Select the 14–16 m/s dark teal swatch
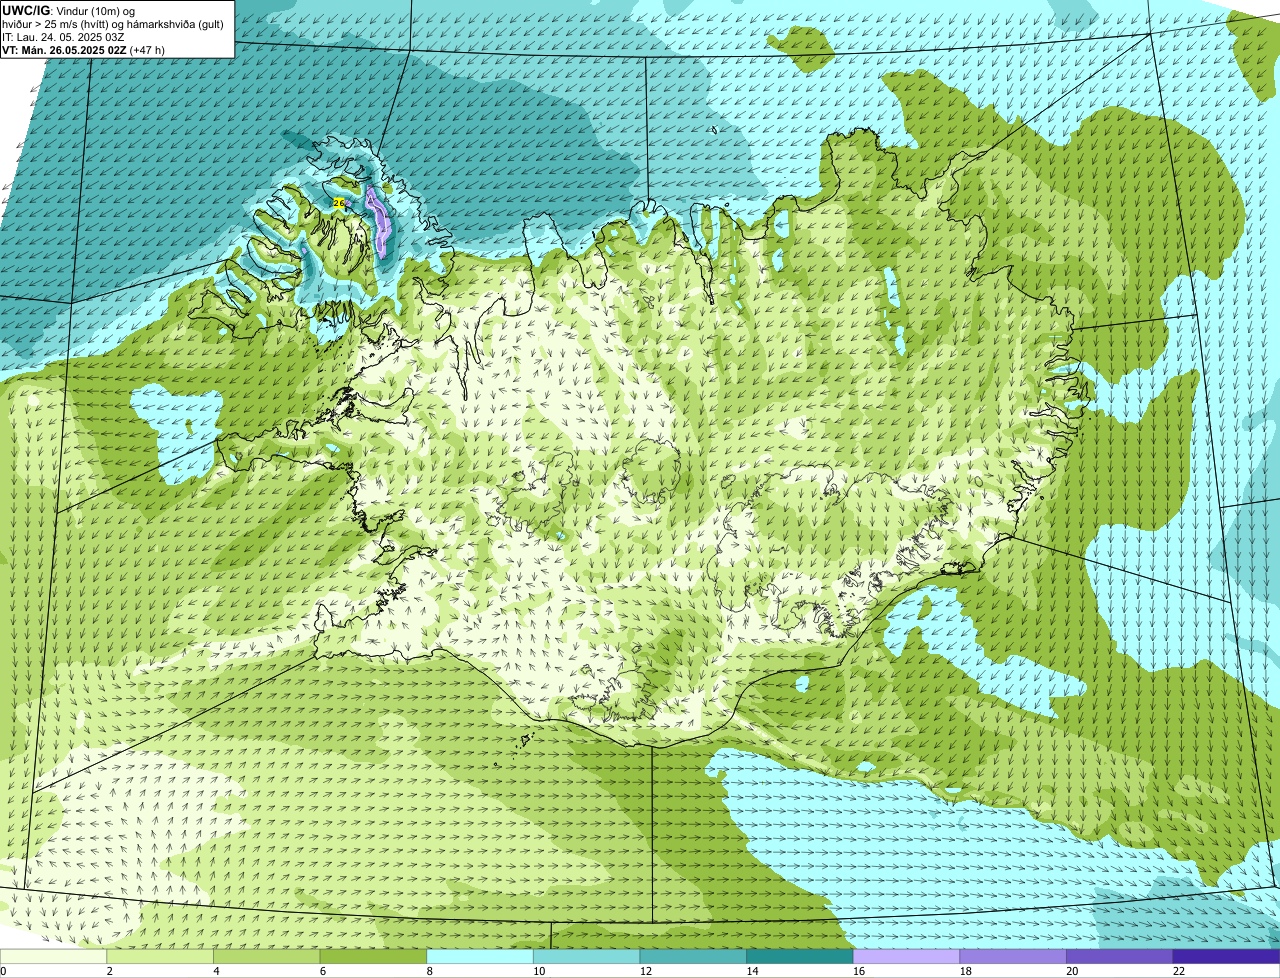 pos(800,956)
